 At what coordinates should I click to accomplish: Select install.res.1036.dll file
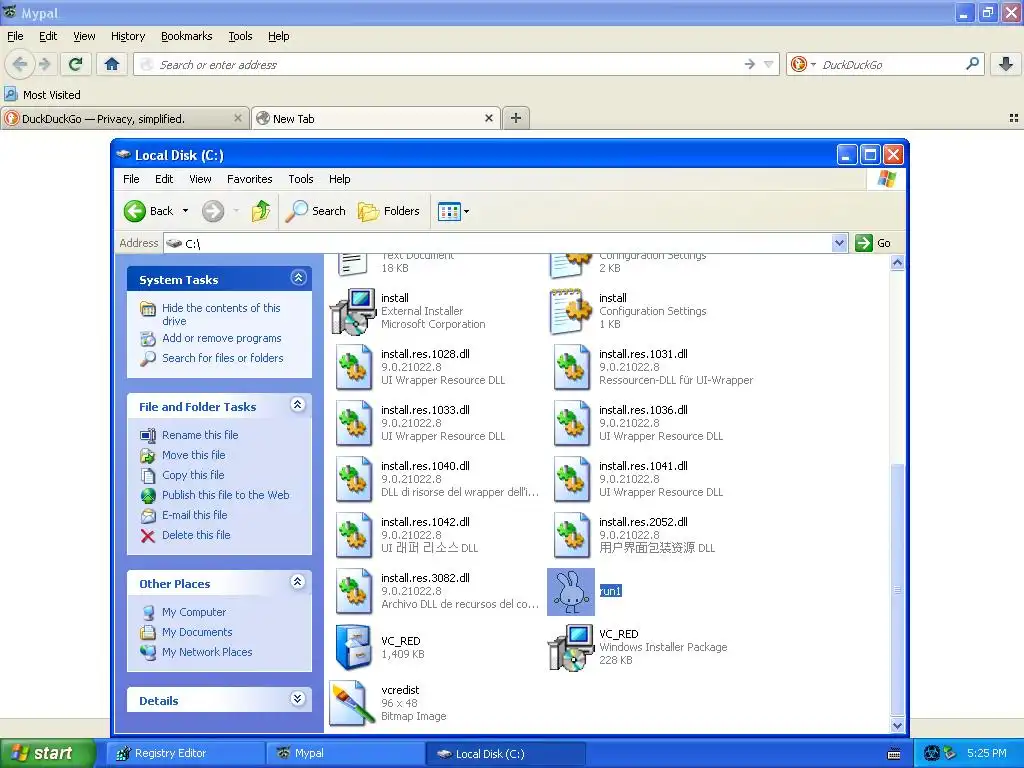pos(639,423)
